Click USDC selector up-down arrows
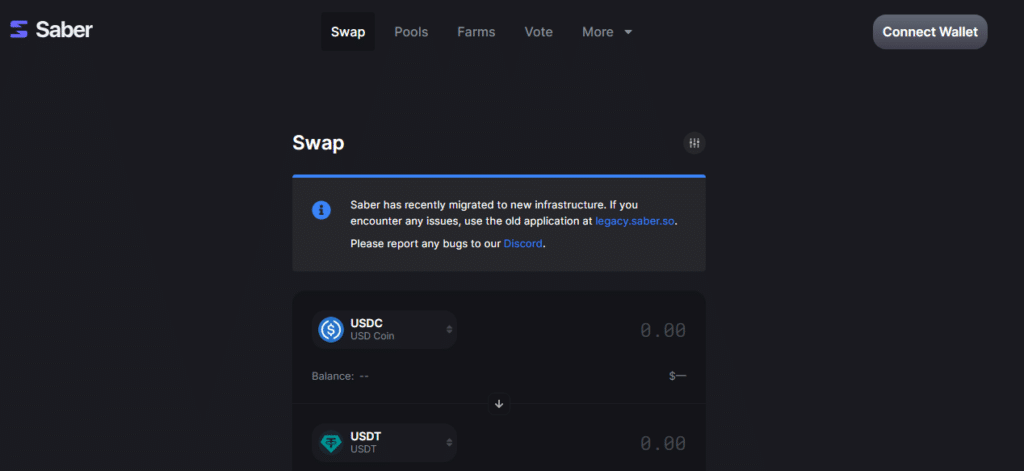Viewport: 1024px width, 471px height. 449,329
